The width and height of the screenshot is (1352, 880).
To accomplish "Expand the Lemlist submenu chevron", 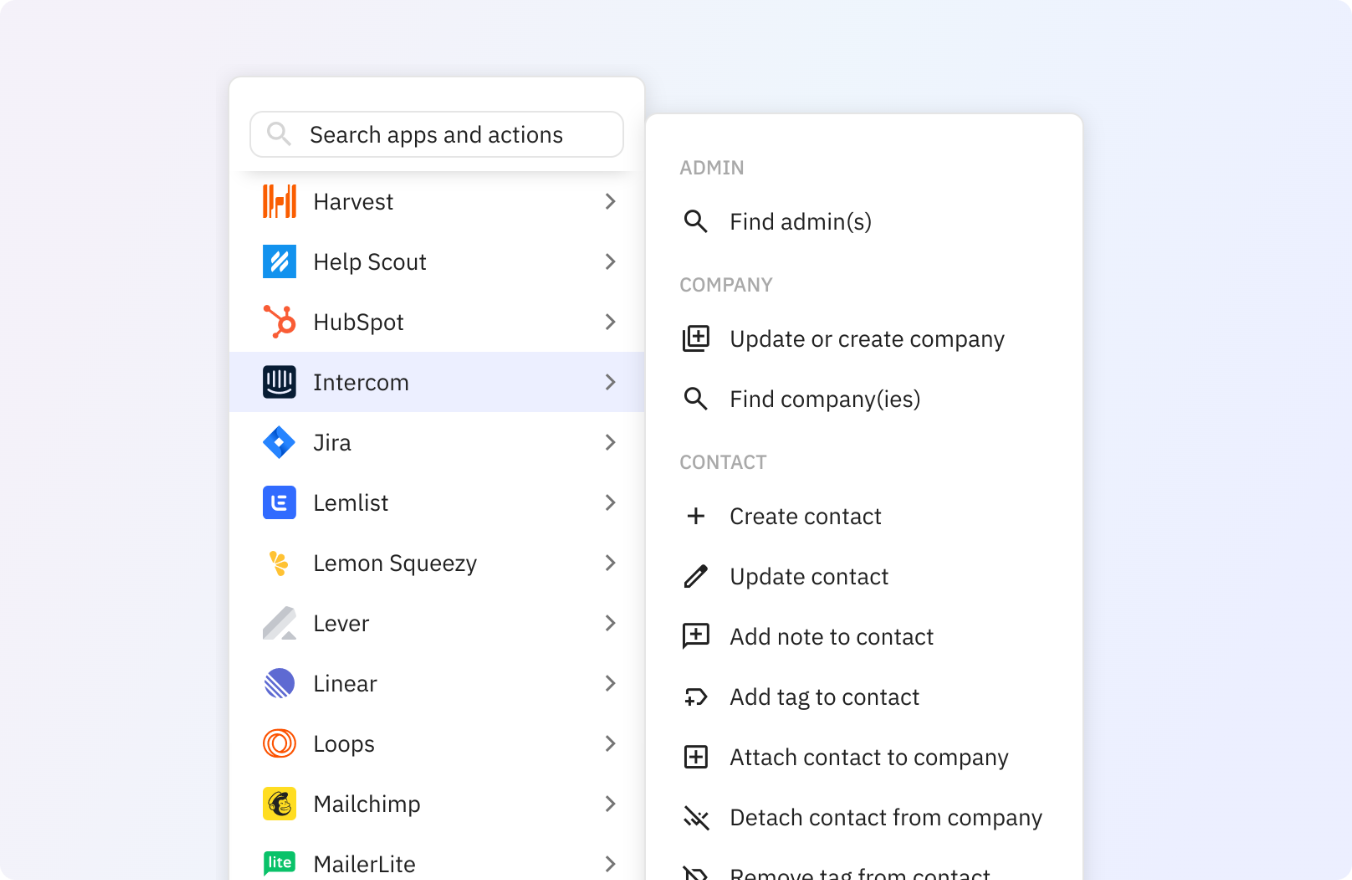I will pos(610,503).
